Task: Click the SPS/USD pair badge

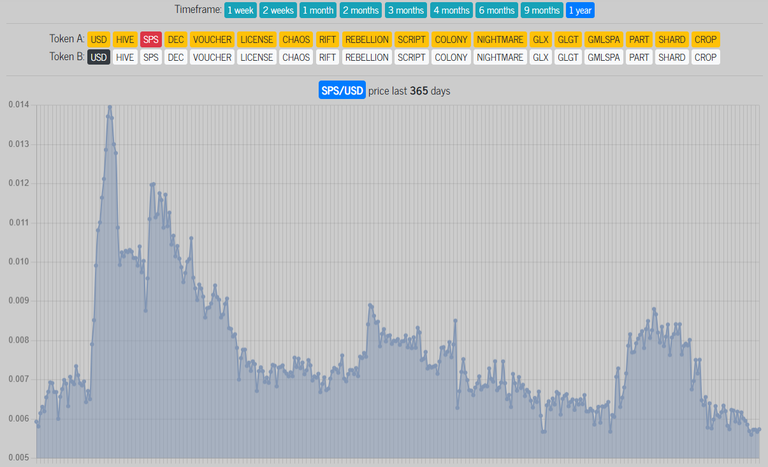Action: coord(341,90)
